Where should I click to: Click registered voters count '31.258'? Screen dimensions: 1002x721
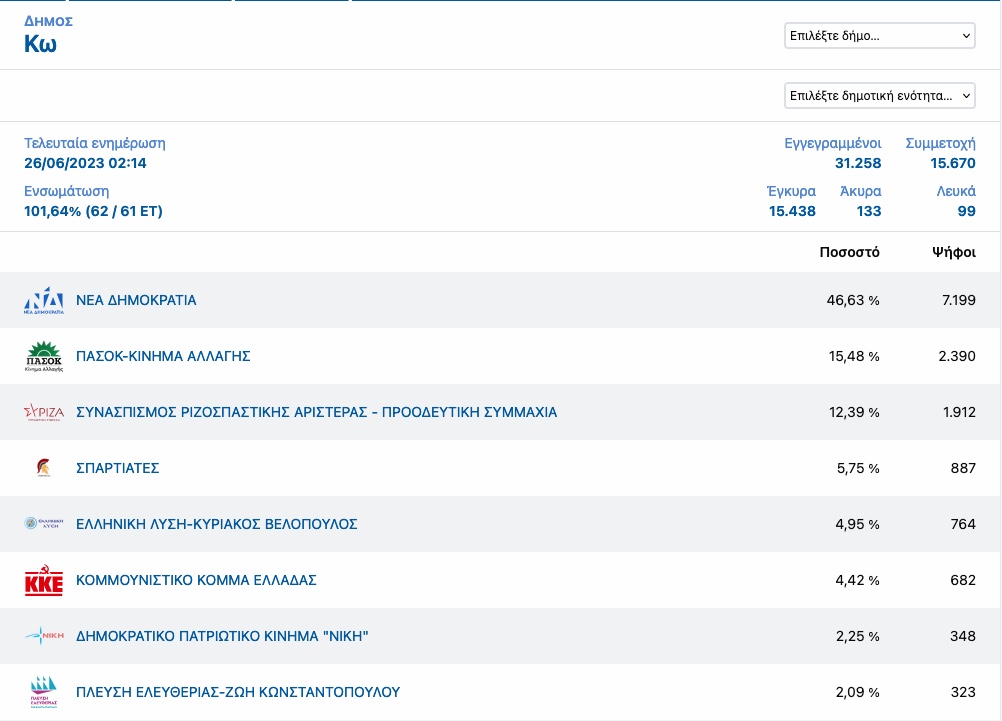[858, 163]
